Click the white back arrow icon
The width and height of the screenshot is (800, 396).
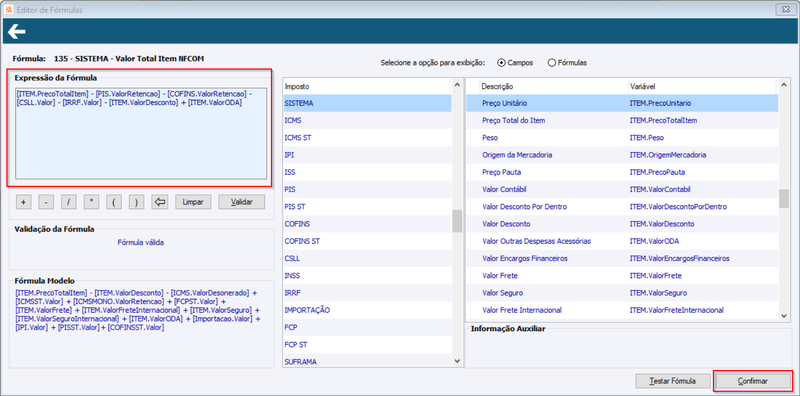click(x=17, y=33)
